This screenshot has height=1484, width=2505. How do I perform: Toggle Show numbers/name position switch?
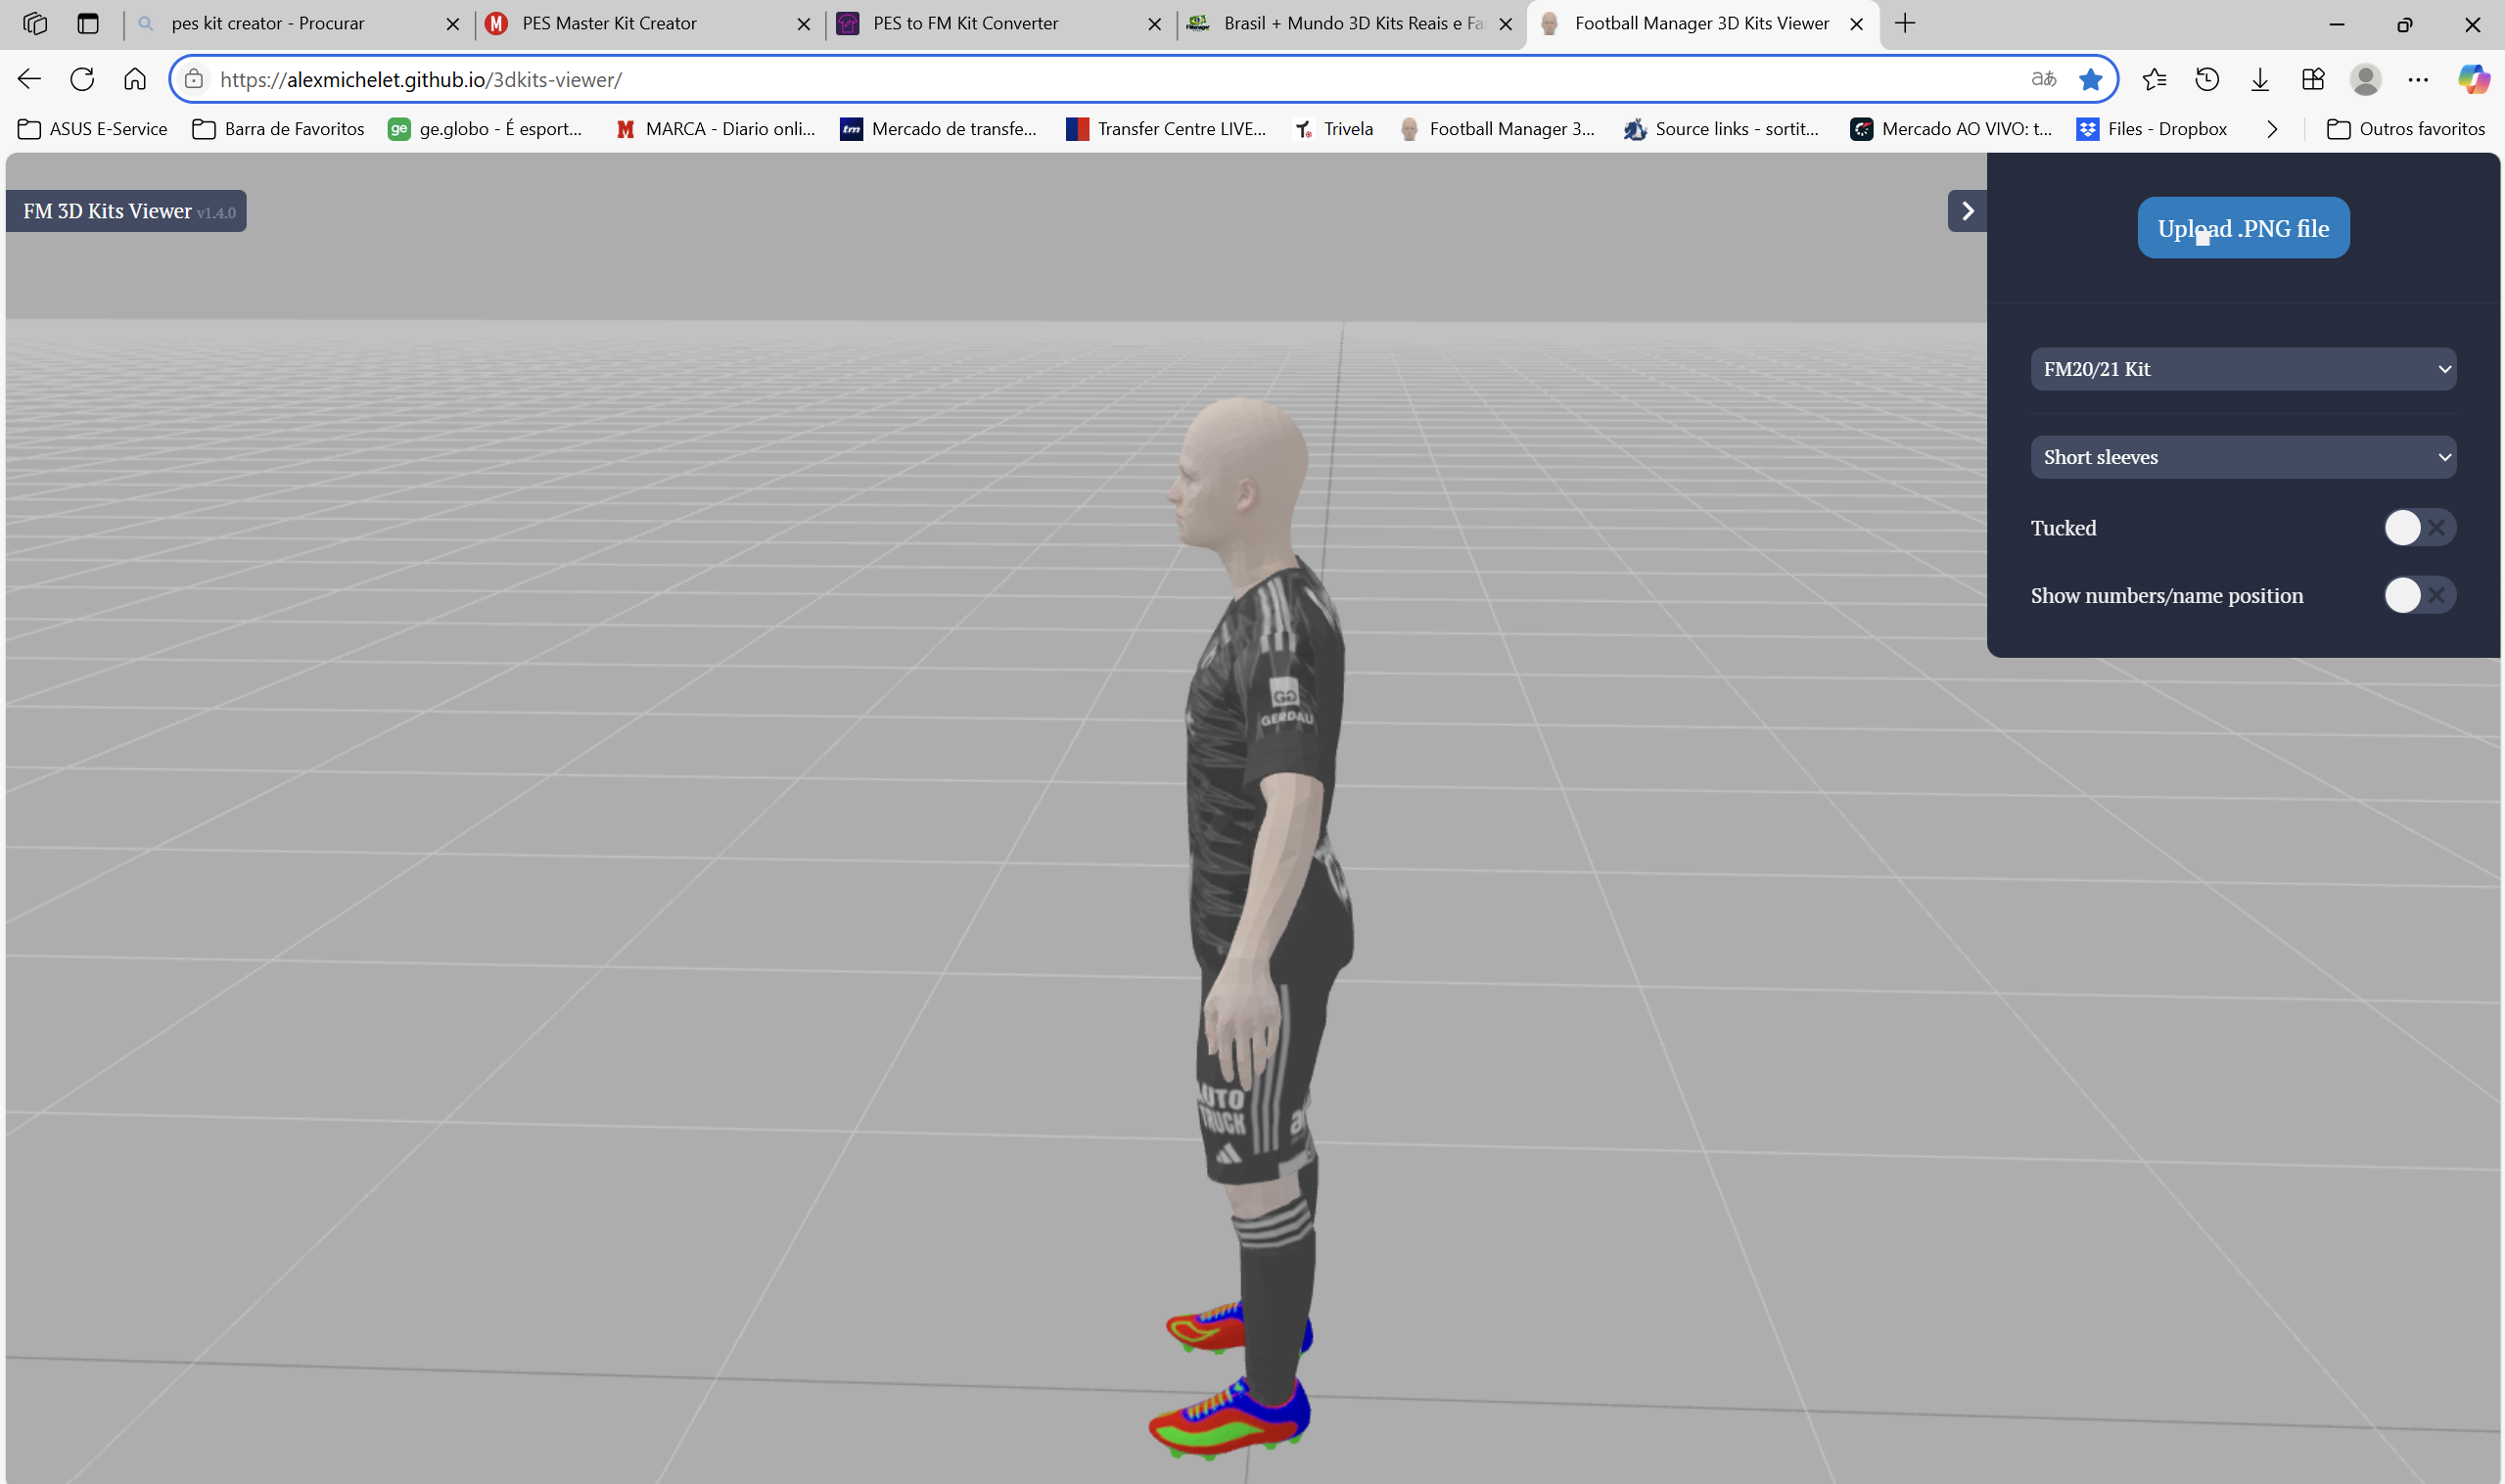coord(2419,595)
